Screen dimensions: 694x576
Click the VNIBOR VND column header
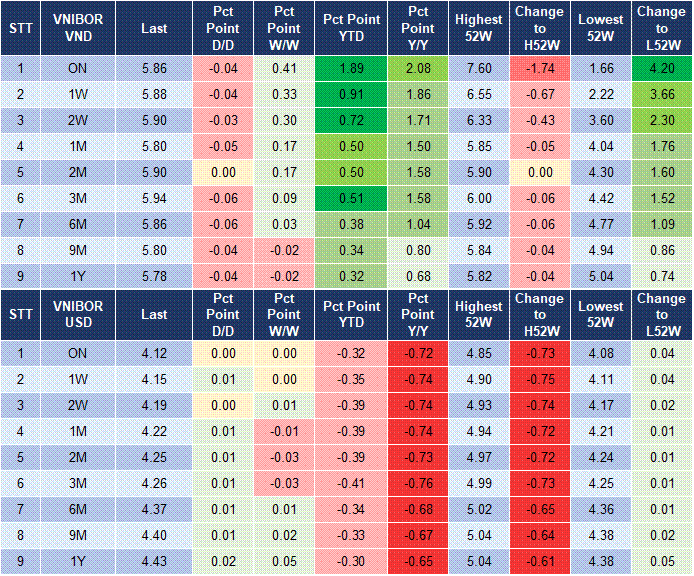(78, 28)
